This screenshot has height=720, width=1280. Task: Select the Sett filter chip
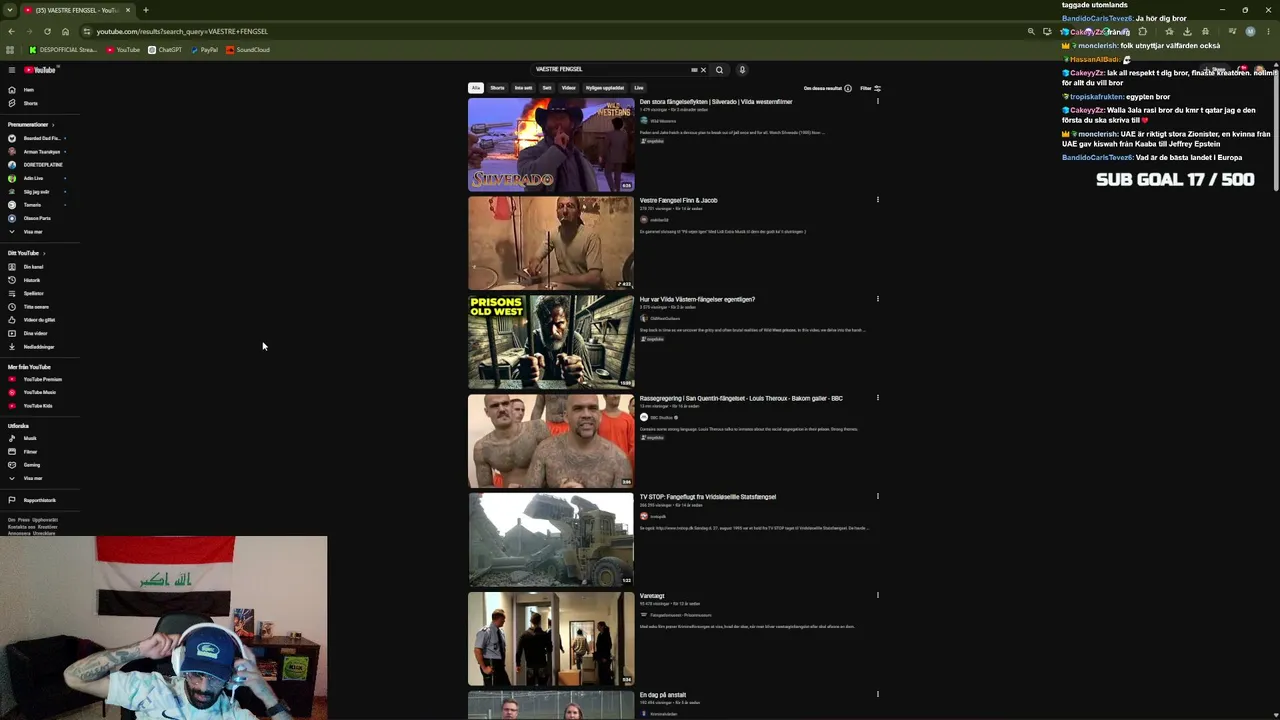[x=547, y=88]
